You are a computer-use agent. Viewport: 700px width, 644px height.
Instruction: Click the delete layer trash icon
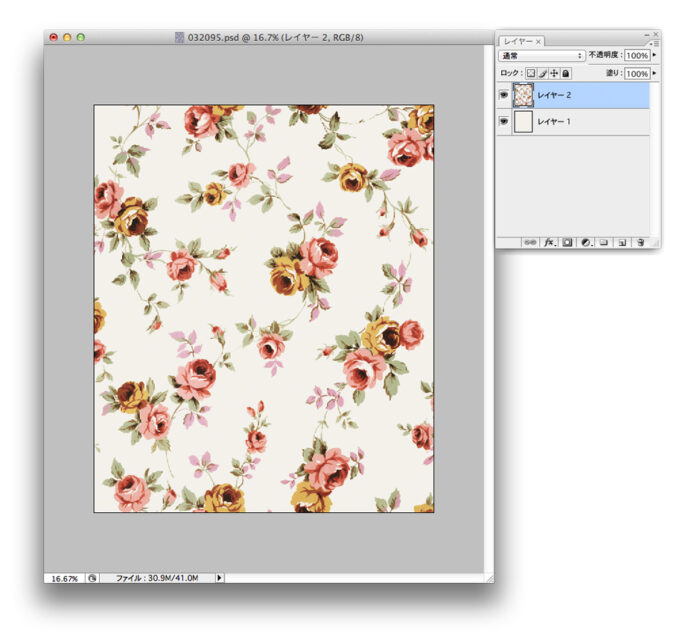click(x=640, y=242)
